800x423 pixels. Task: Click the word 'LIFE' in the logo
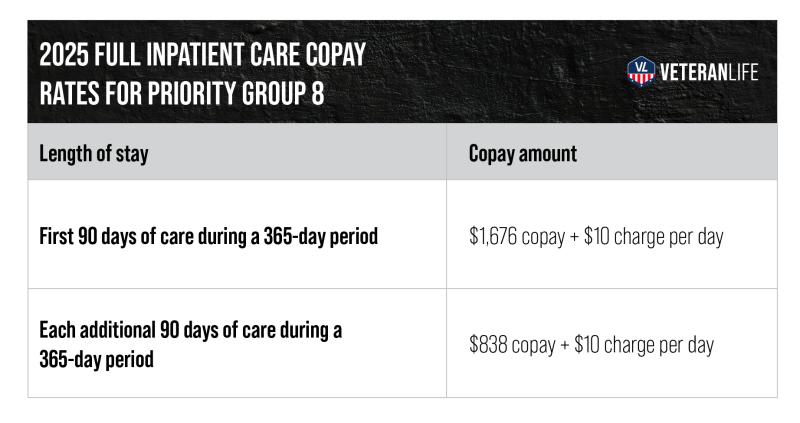click(742, 72)
